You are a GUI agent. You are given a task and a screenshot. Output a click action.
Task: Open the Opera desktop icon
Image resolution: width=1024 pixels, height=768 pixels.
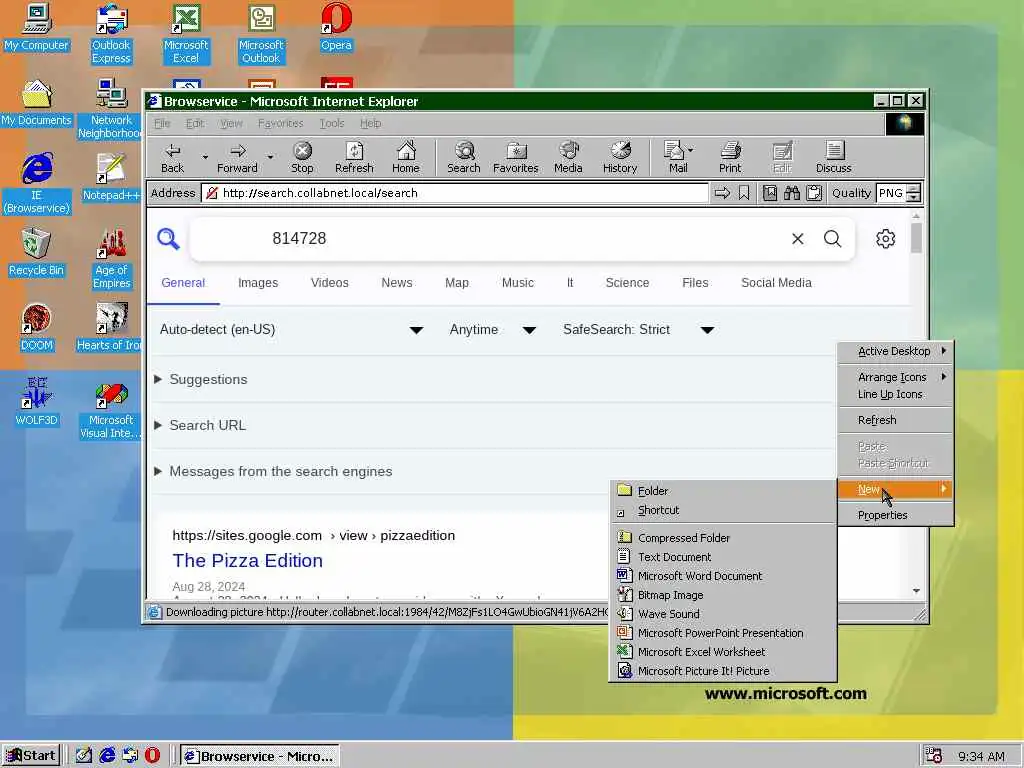(x=336, y=27)
